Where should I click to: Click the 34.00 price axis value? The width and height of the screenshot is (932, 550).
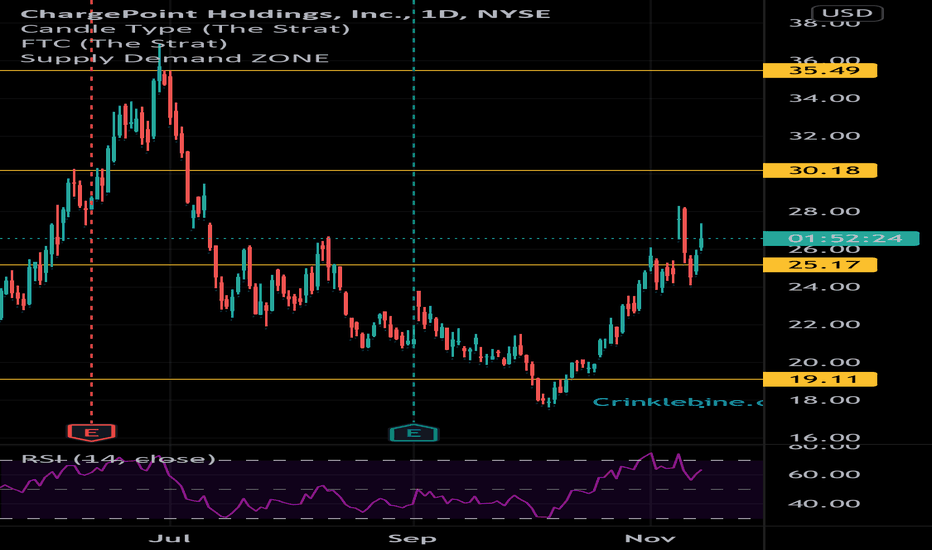(824, 98)
